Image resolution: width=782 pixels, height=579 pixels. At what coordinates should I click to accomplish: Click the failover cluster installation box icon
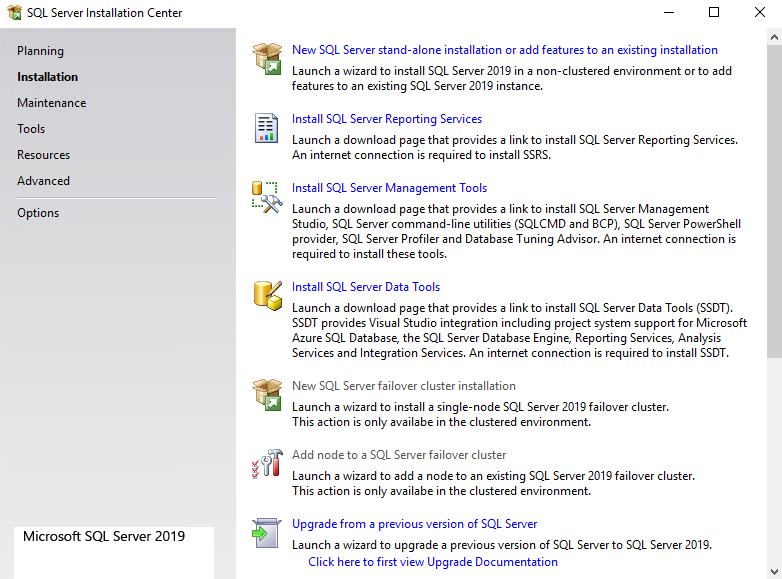click(x=267, y=395)
